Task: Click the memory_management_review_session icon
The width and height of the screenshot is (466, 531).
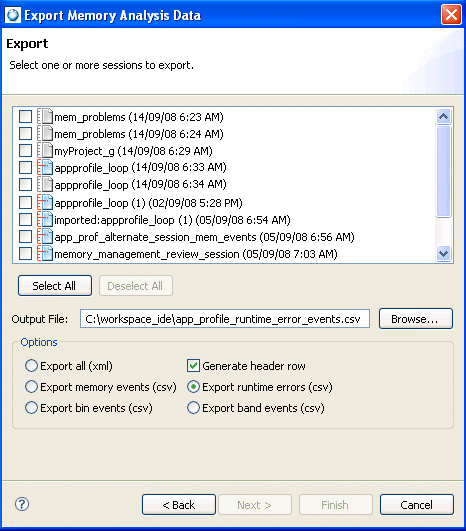Action: [45, 253]
